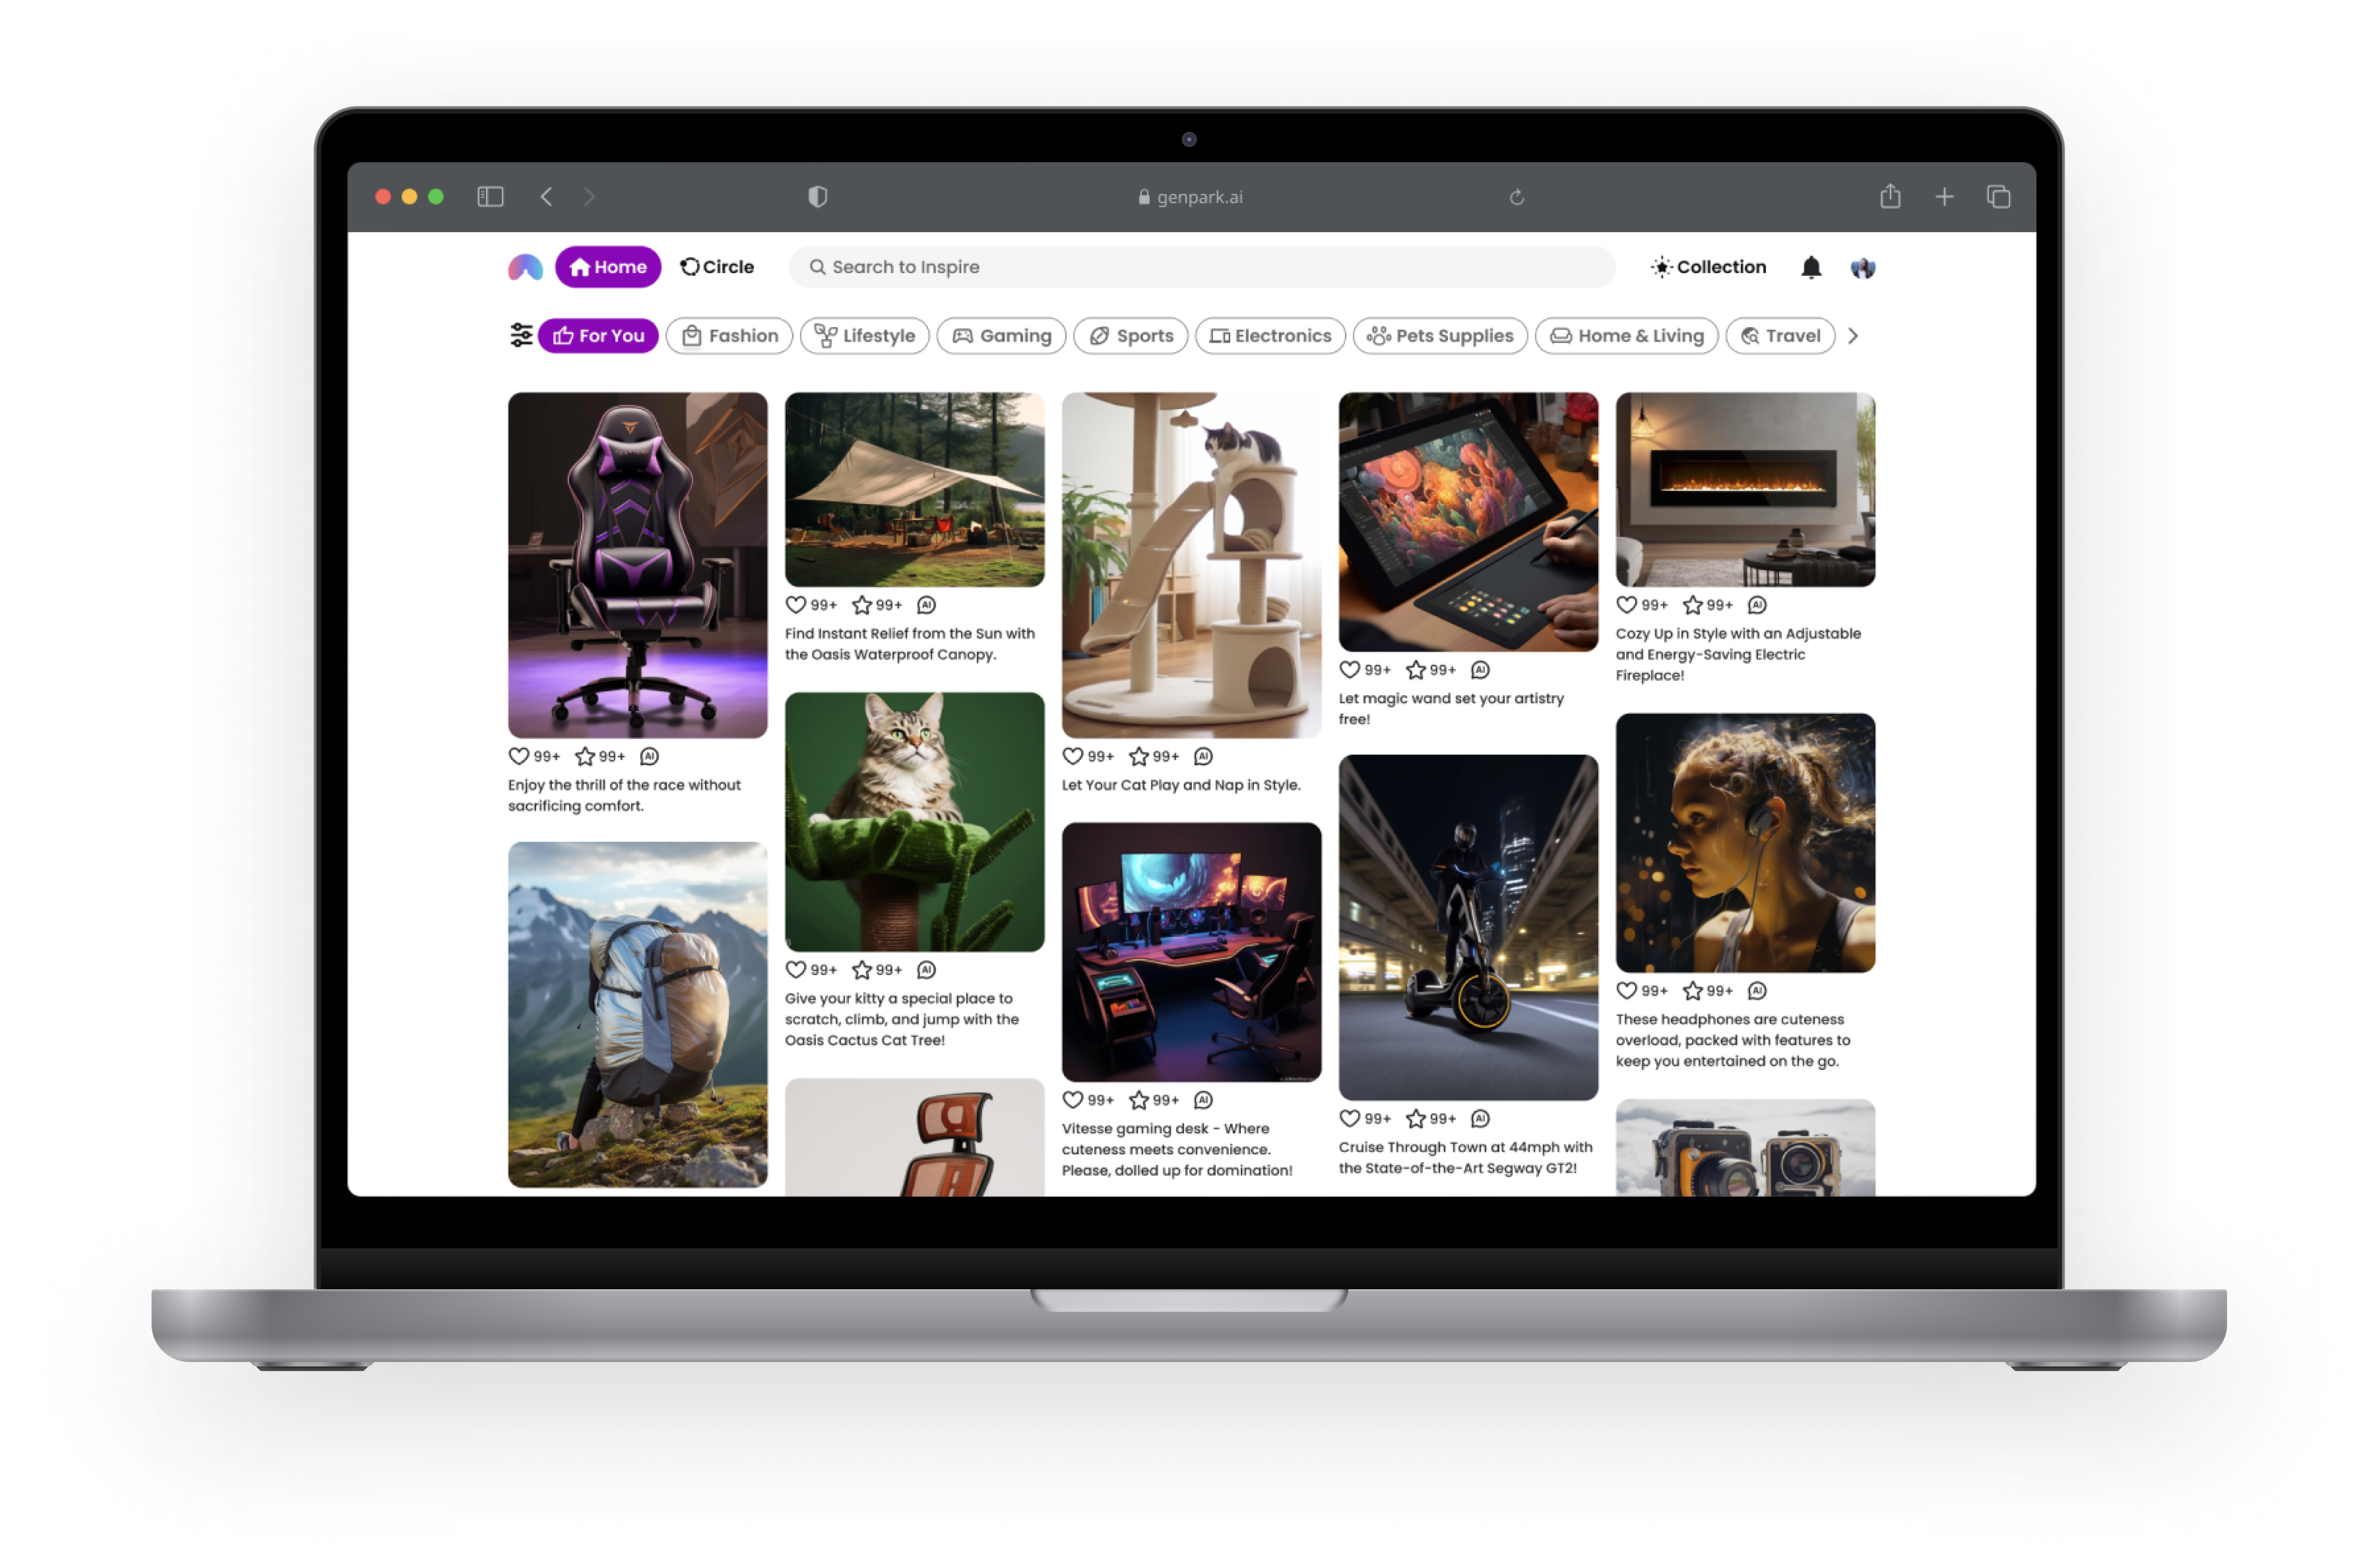Open the Collection page
The image size is (2362, 1568).
click(1709, 267)
